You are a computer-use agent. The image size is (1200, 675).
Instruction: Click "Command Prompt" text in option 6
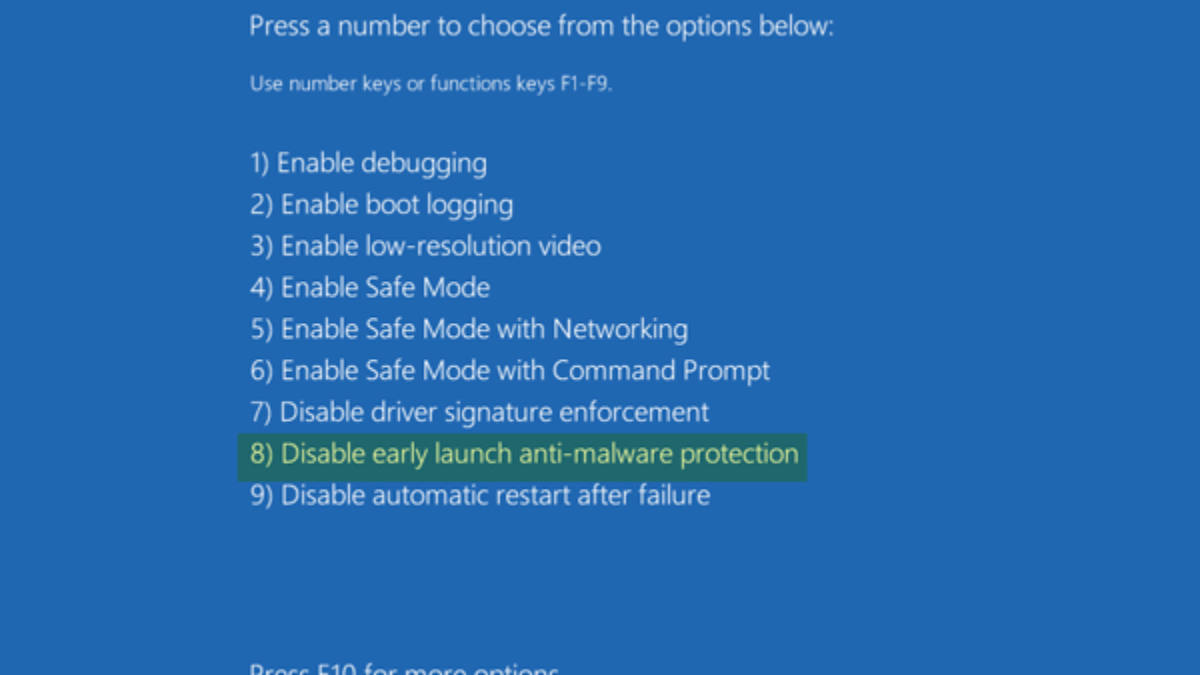[661, 371]
